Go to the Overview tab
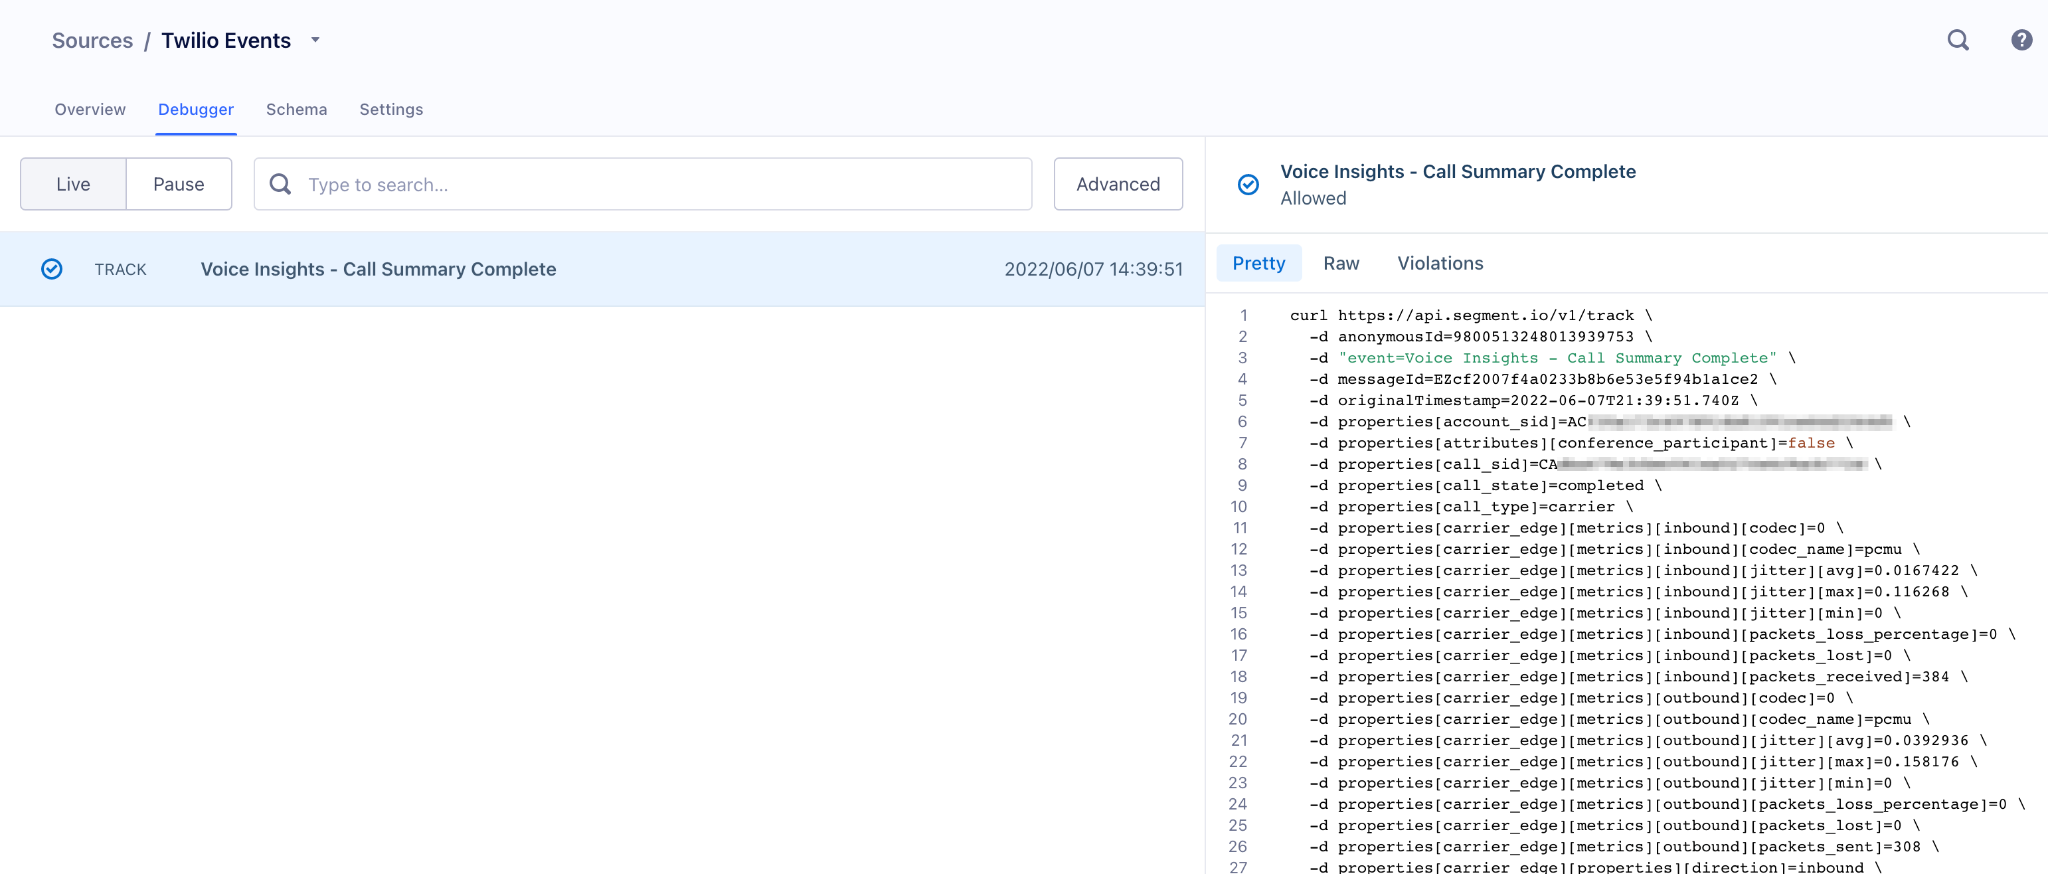2048x874 pixels. click(90, 109)
